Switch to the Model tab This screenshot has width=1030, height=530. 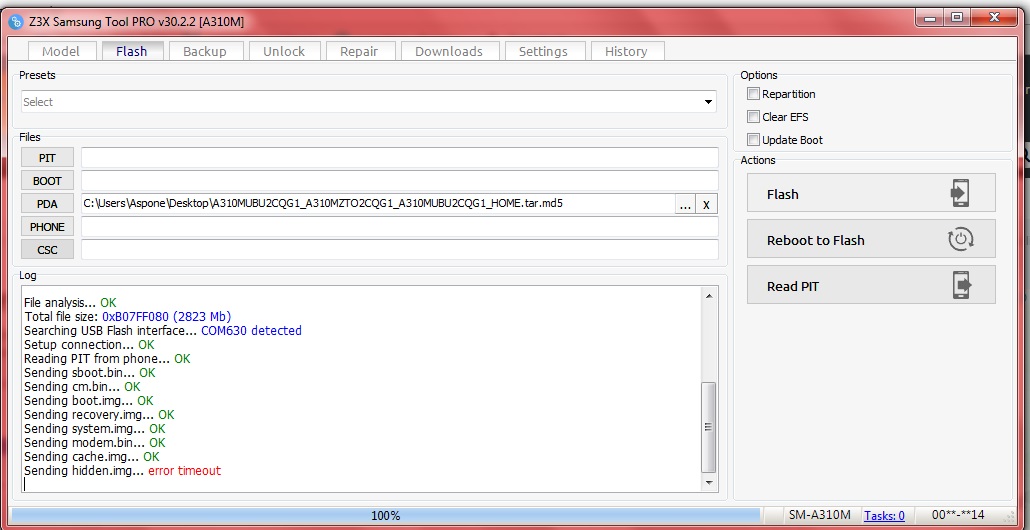pos(61,51)
